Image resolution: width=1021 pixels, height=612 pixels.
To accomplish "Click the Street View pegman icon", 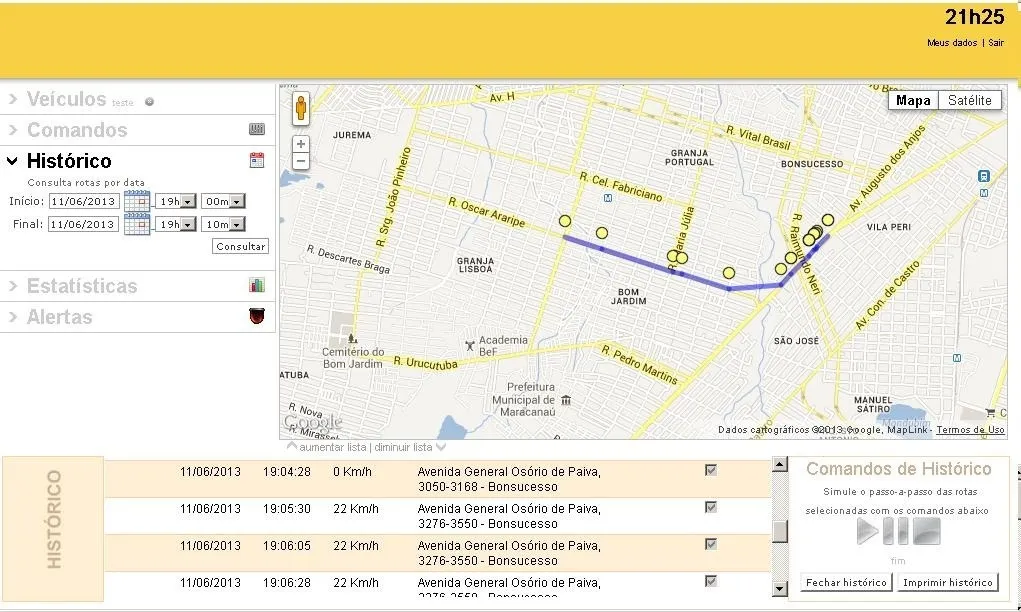I will 300,108.
